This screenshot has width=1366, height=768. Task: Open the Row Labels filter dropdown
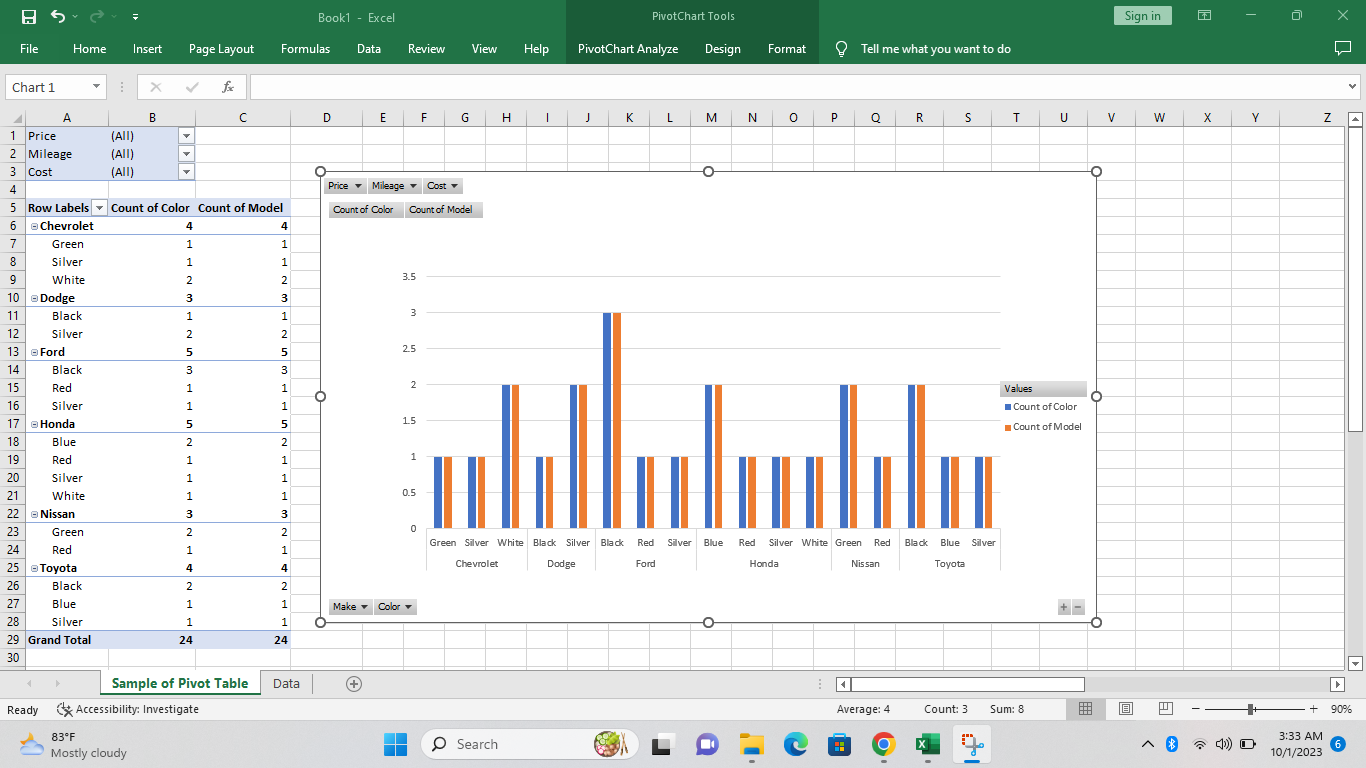point(99,208)
